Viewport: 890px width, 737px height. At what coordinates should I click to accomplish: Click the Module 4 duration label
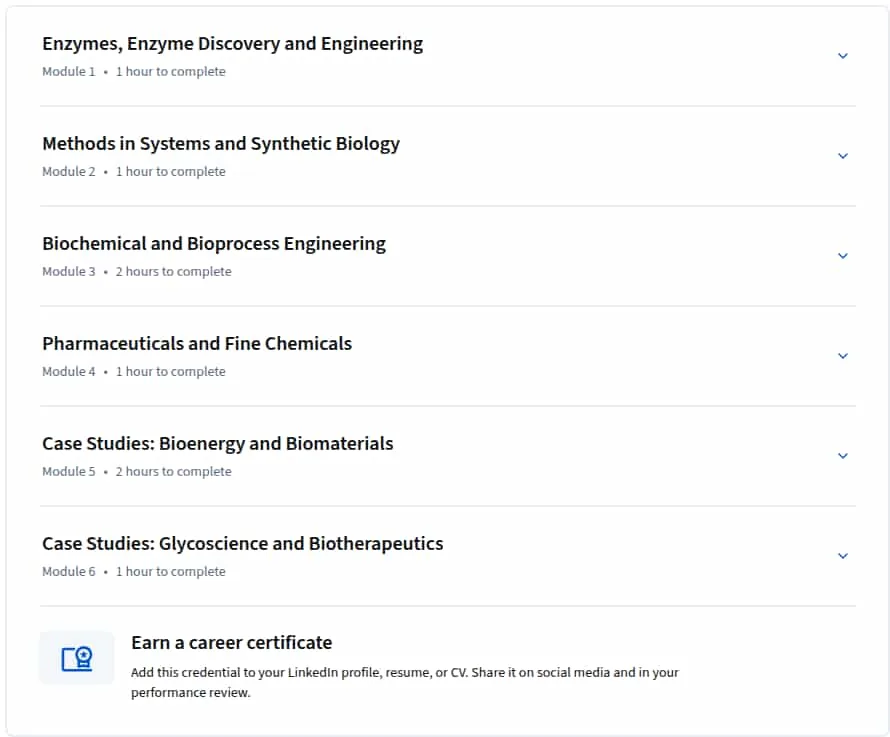click(171, 371)
